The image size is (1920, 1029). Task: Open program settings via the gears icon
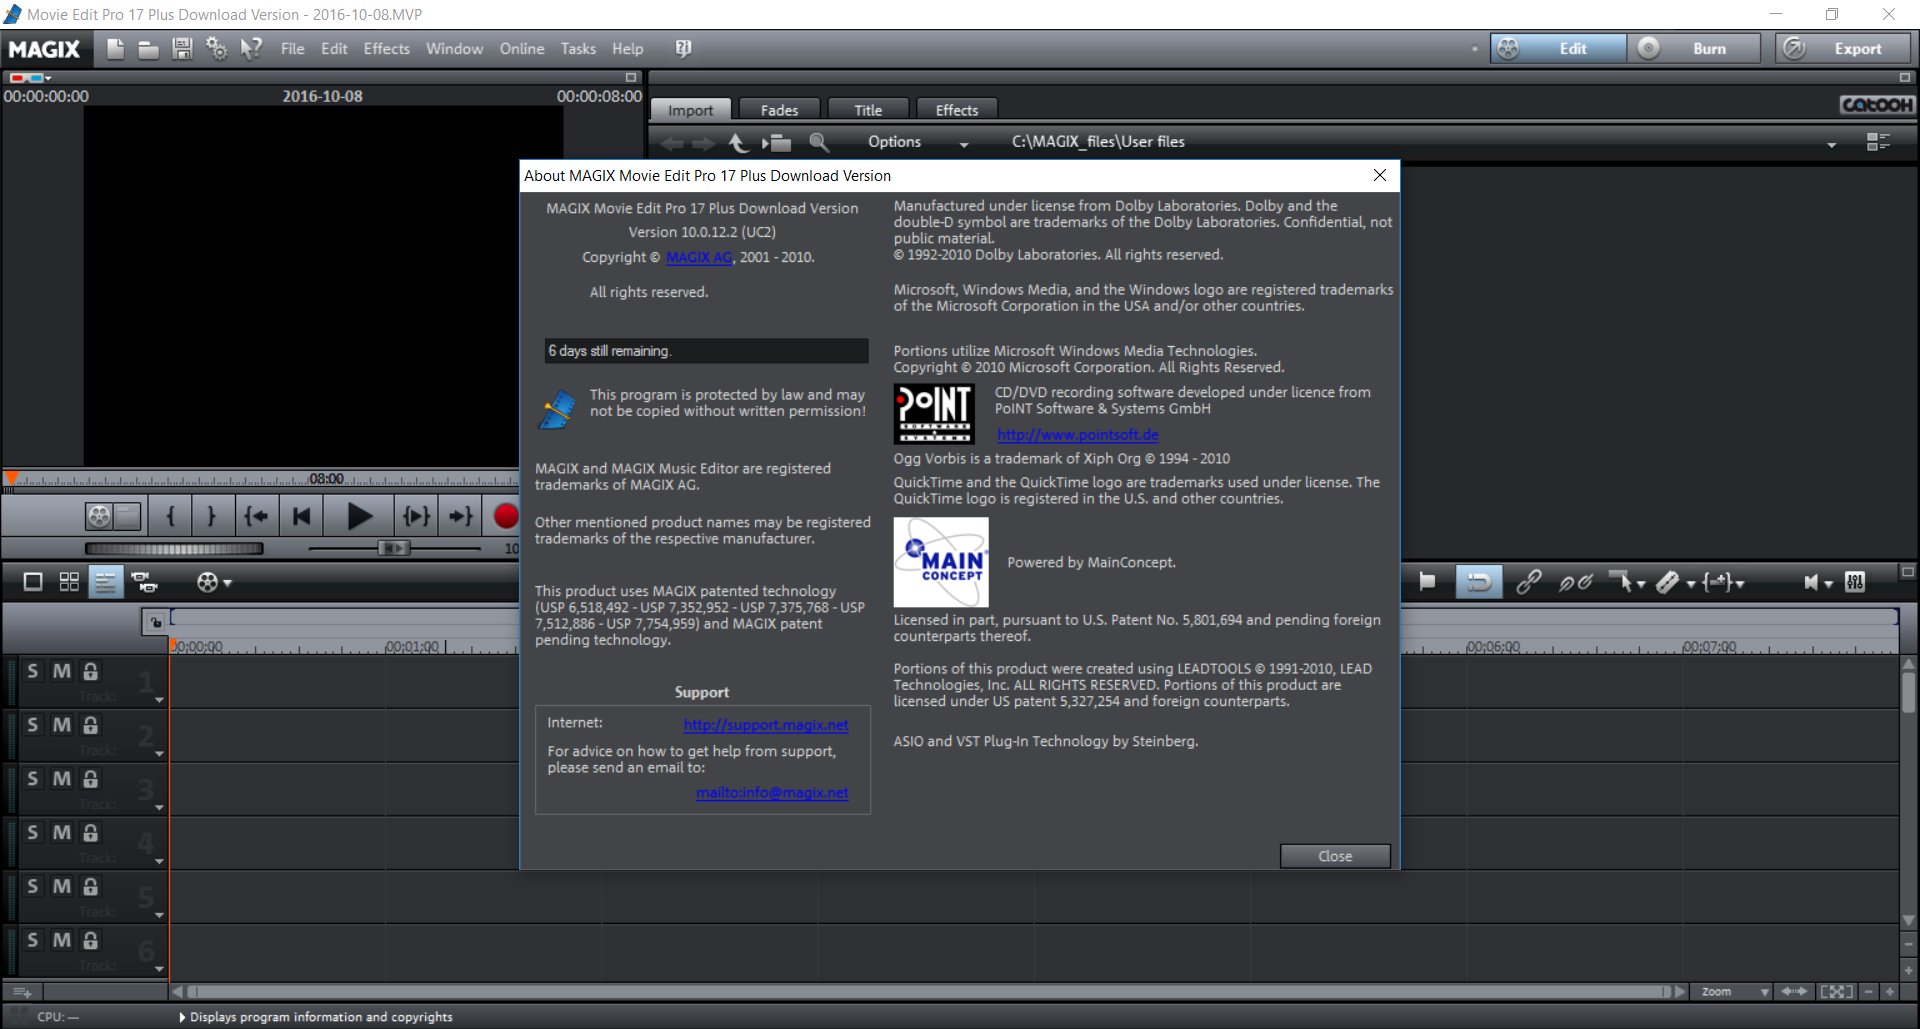(216, 48)
